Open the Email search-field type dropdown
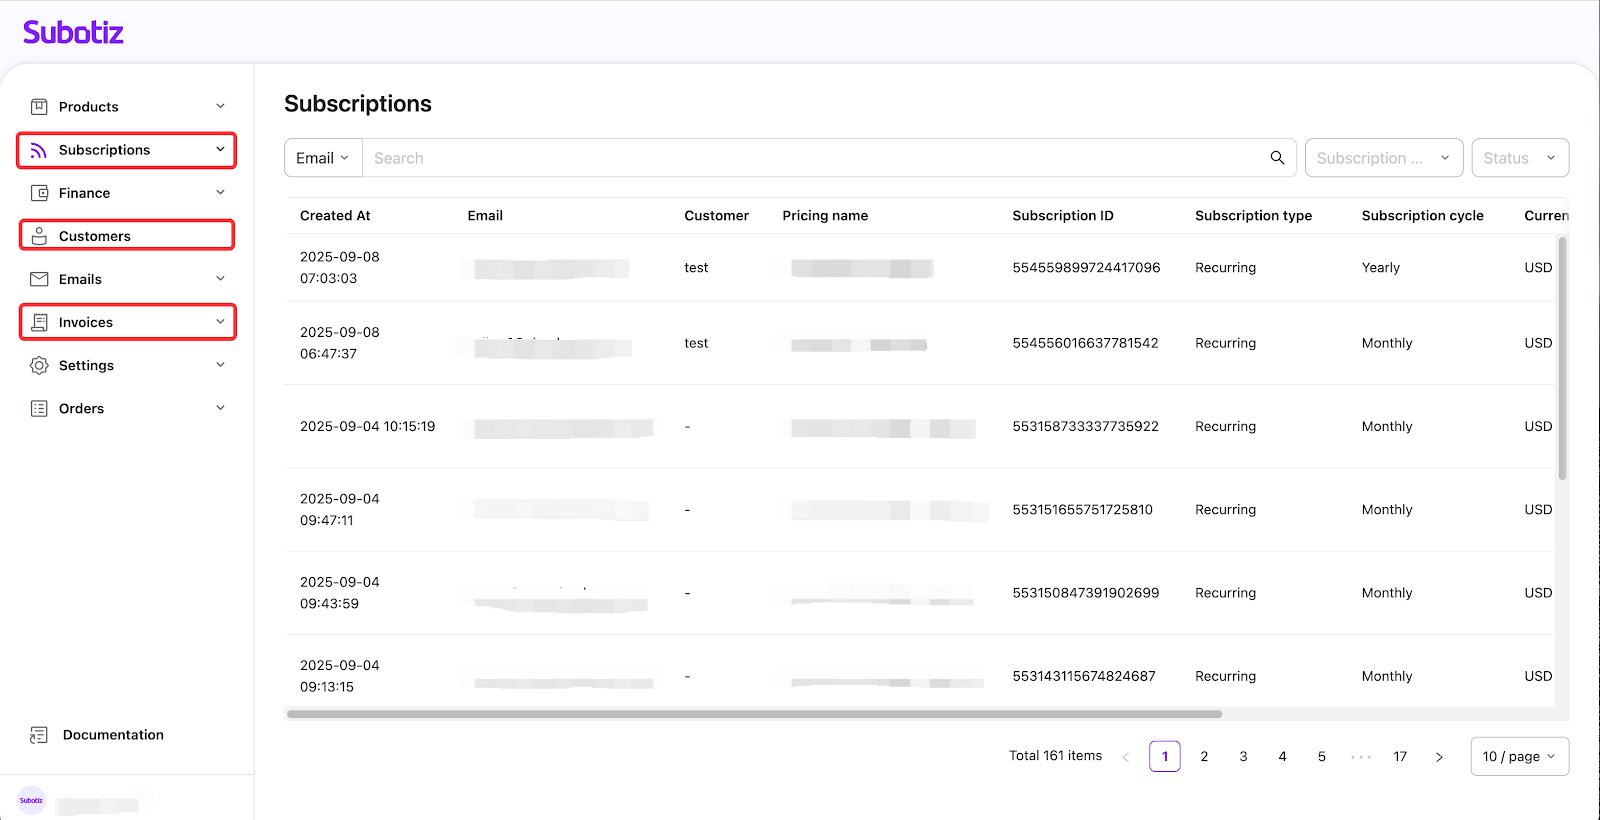Screen dimensions: 1600x820 [x=323, y=158]
